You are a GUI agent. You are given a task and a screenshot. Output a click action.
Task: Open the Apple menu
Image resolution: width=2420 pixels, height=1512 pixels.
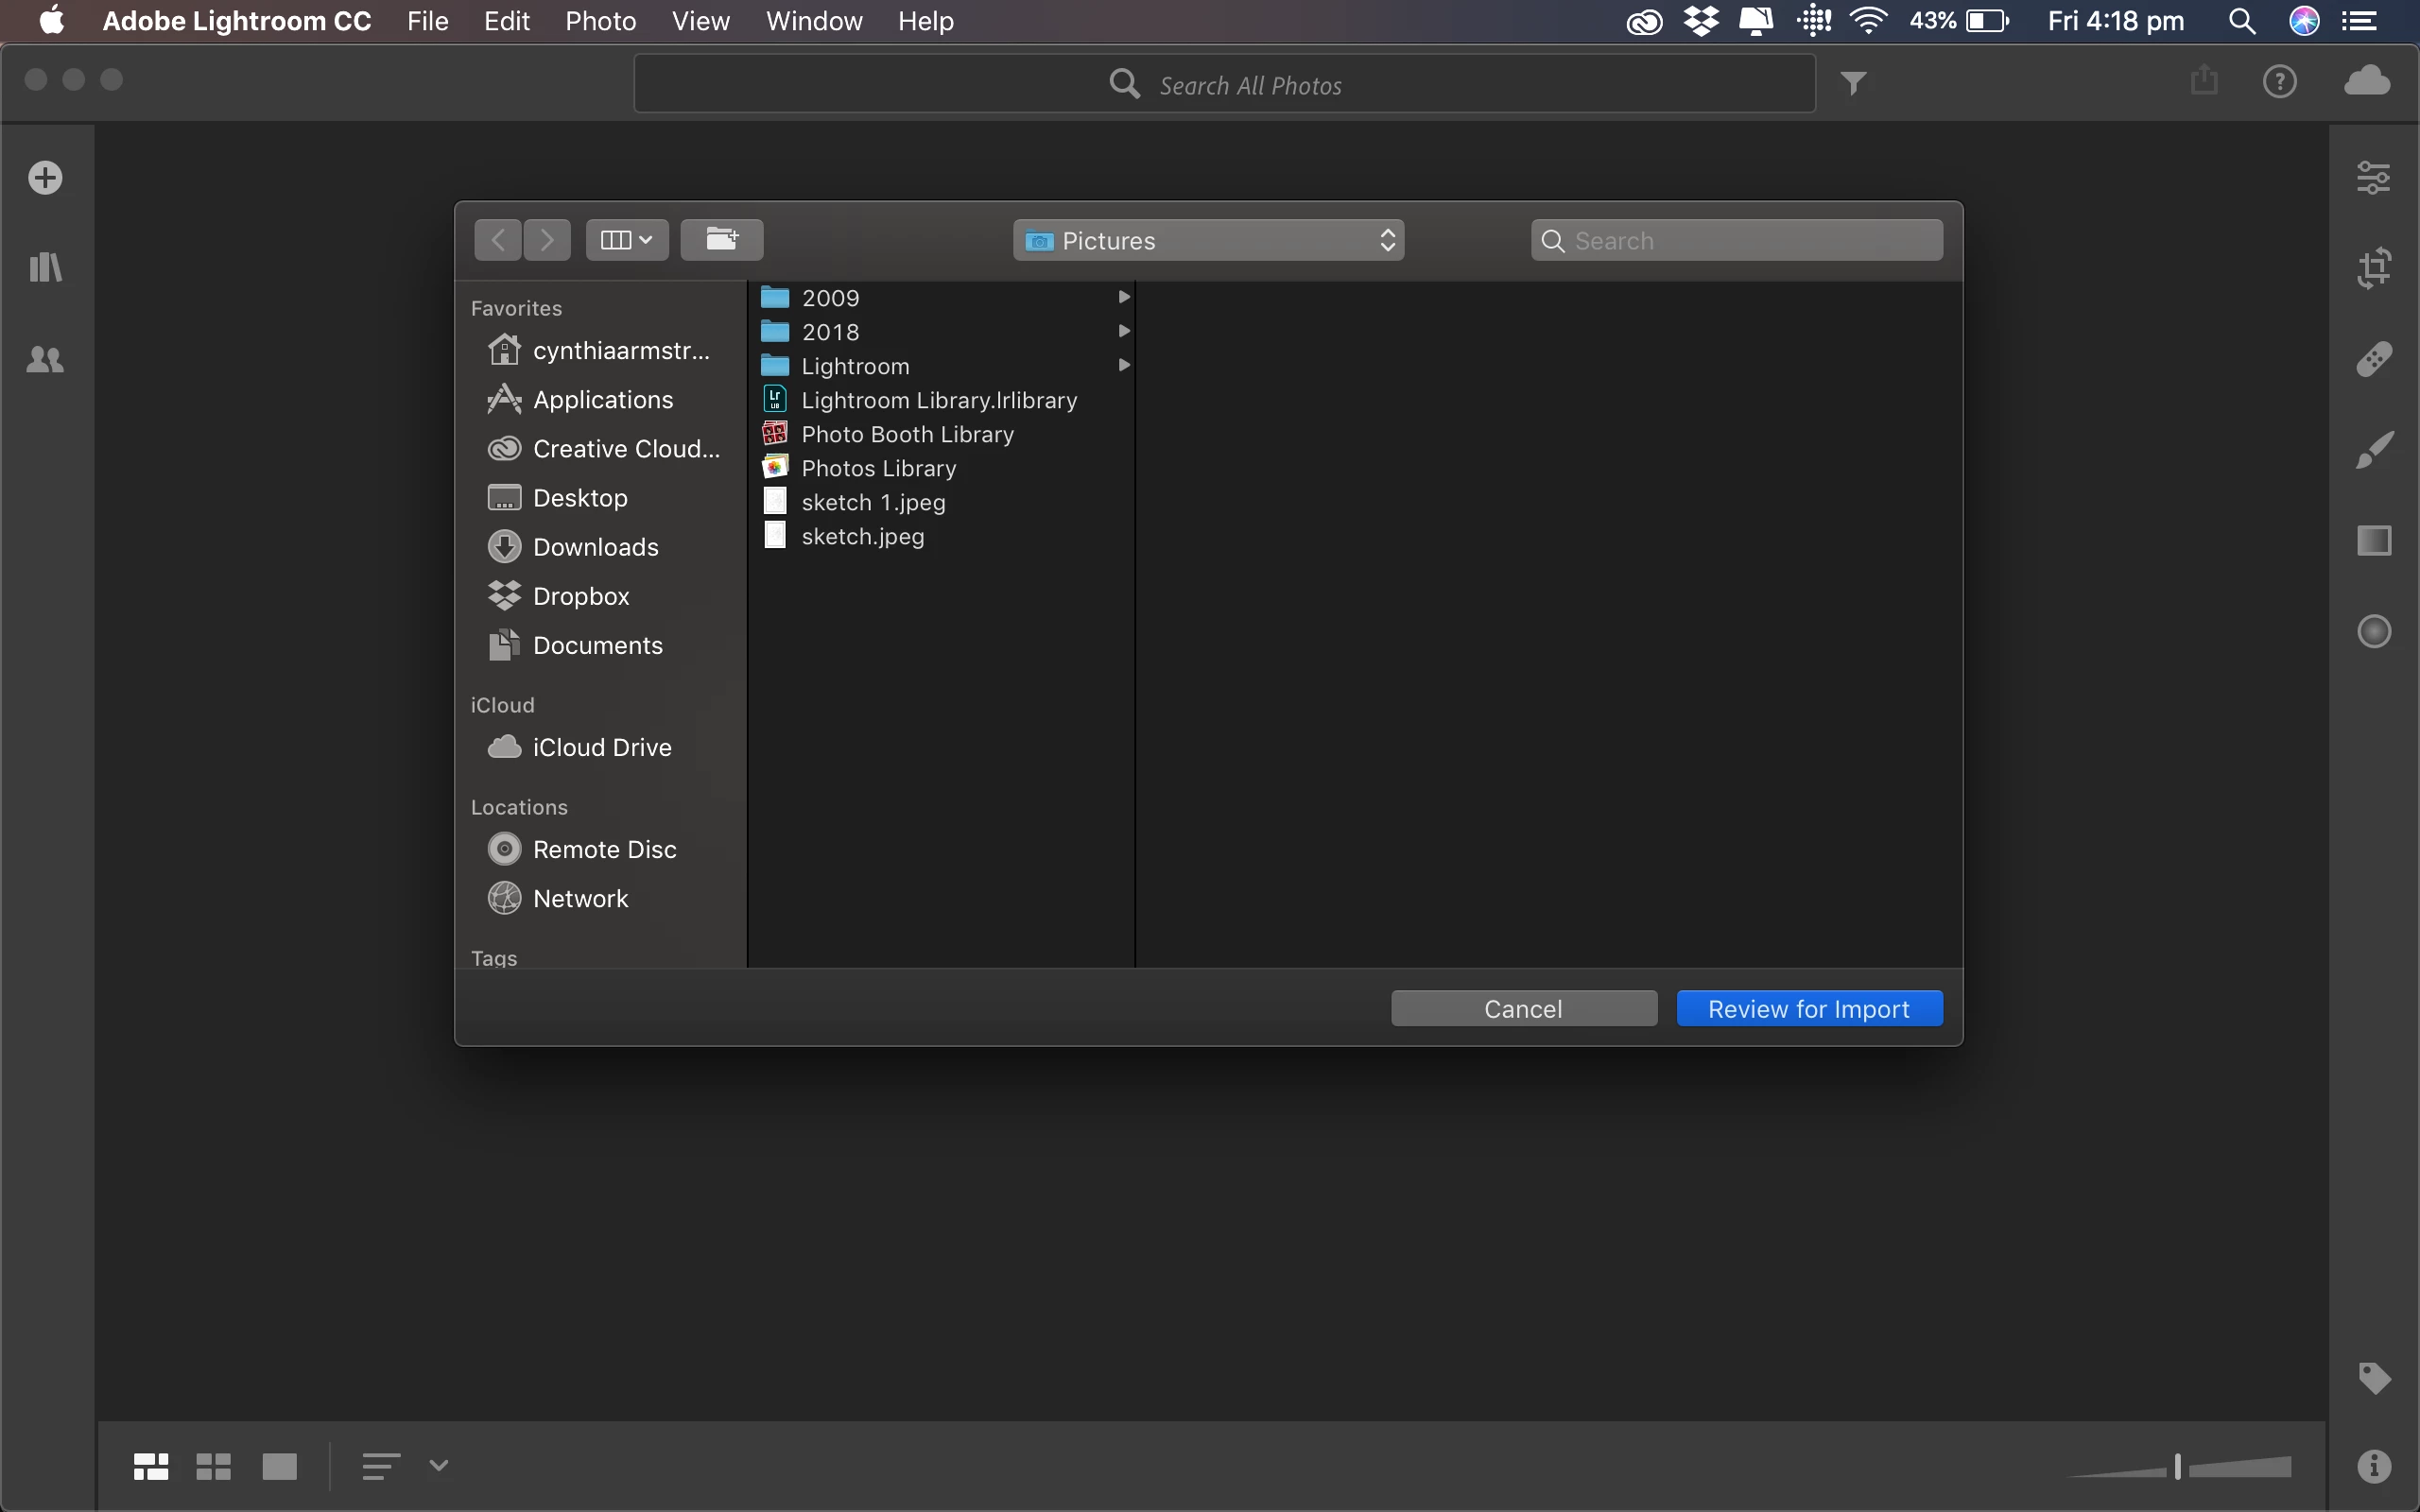[x=52, y=20]
